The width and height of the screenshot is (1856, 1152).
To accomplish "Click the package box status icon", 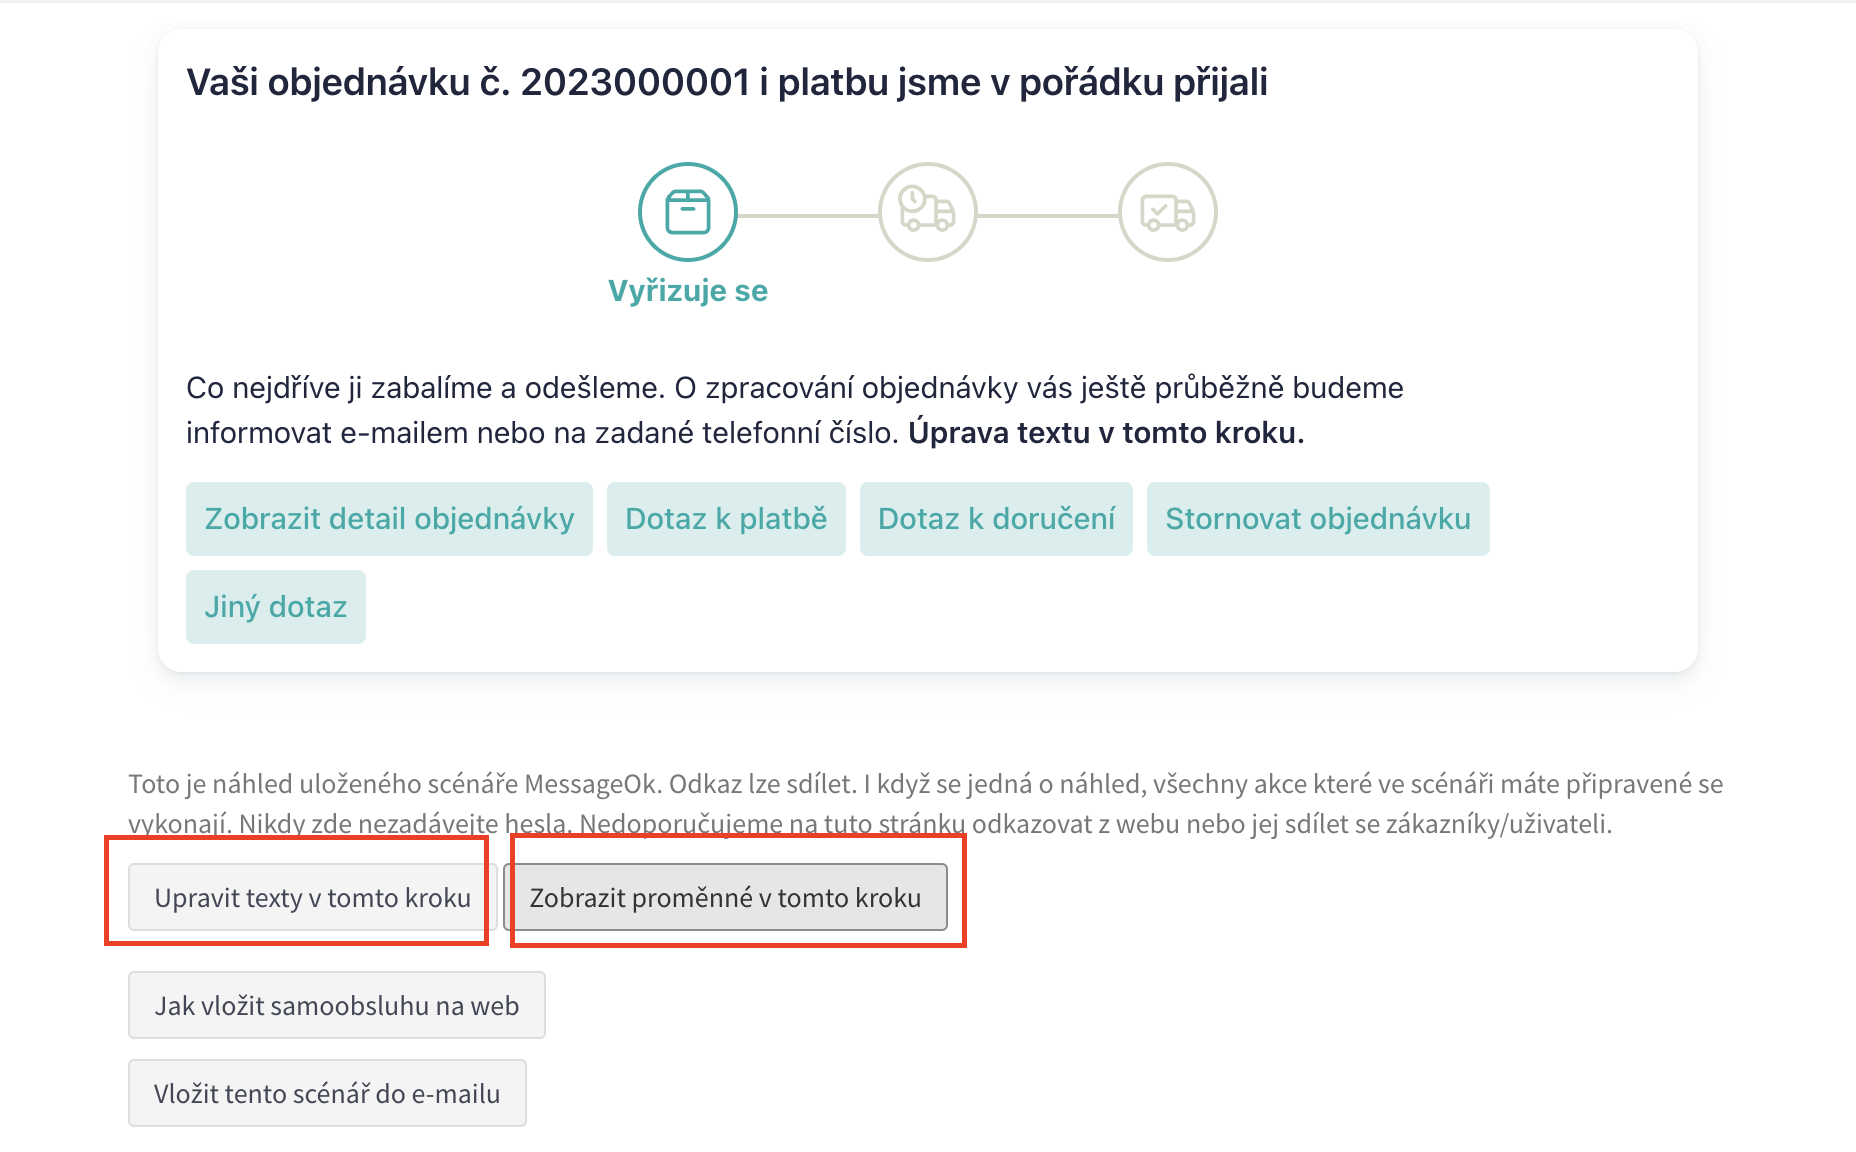I will pos(688,212).
